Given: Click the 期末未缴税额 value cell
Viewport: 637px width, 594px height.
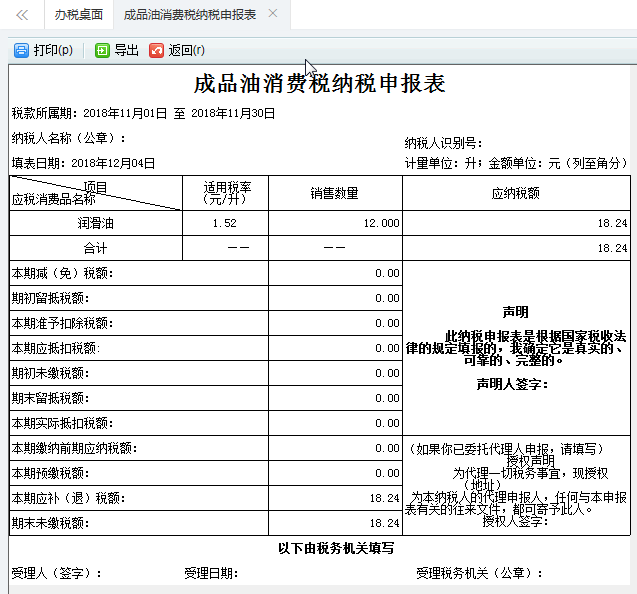Looking at the screenshot, I should (335, 523).
